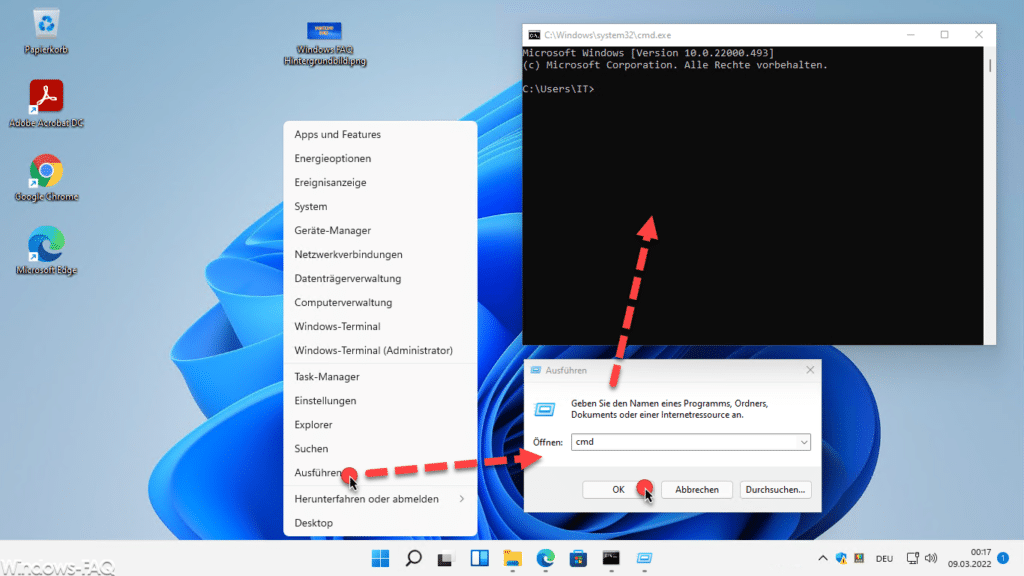The width and height of the screenshot is (1024, 576).
Task: Open the Papierkorb desktop icon
Action: pyautogui.click(x=46, y=31)
